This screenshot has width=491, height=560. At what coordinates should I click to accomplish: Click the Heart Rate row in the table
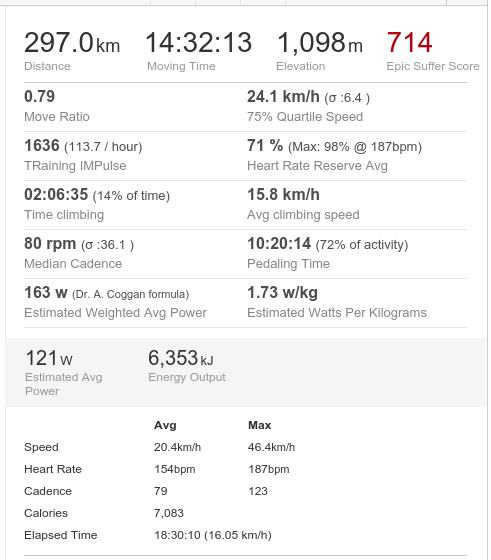[160, 469]
